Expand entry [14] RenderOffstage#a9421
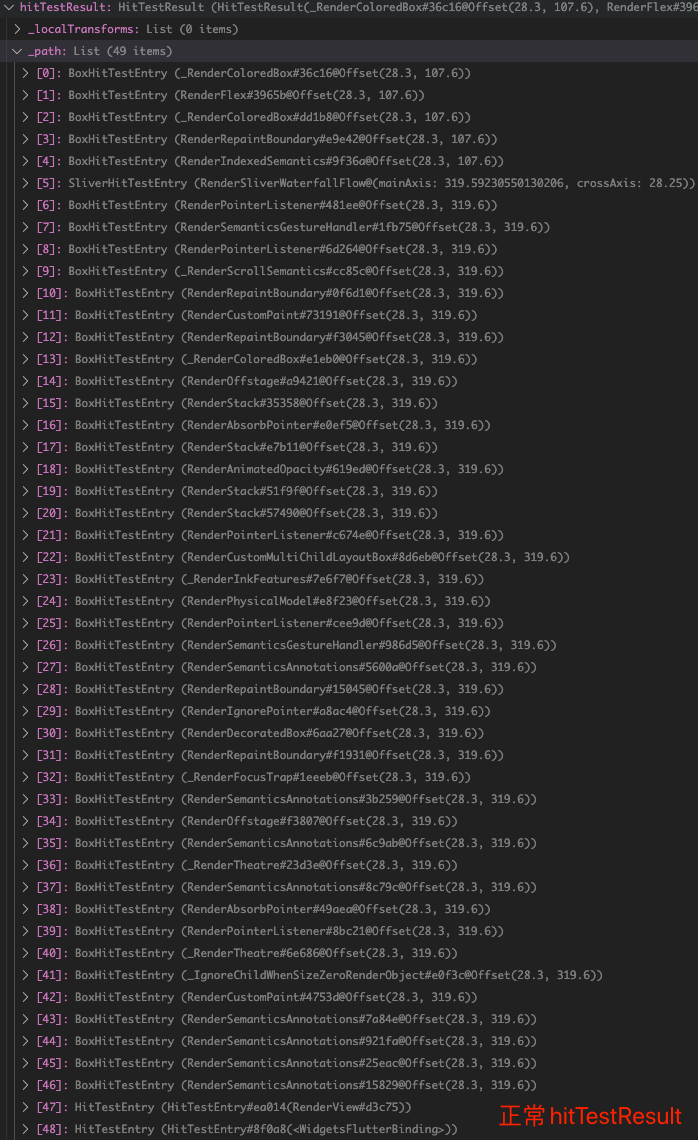 click(26, 381)
